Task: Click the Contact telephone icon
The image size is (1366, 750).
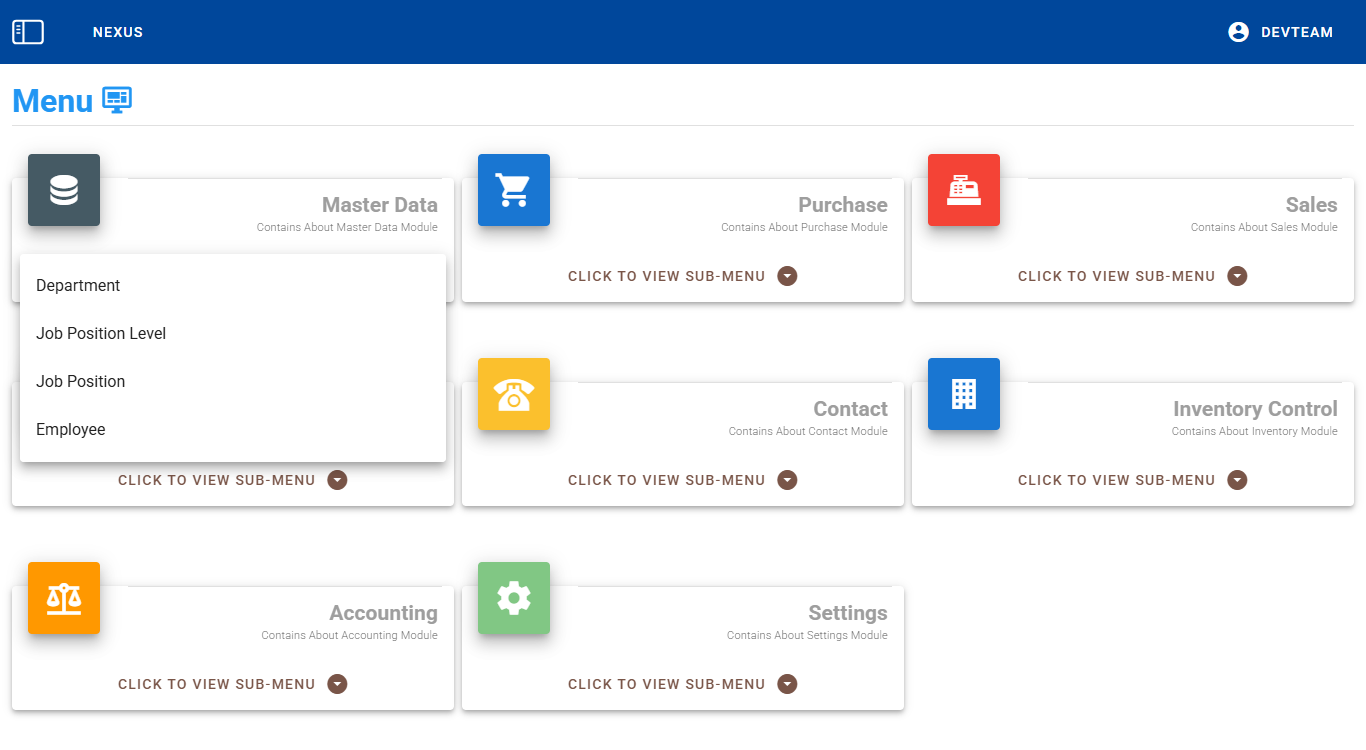Action: point(514,394)
